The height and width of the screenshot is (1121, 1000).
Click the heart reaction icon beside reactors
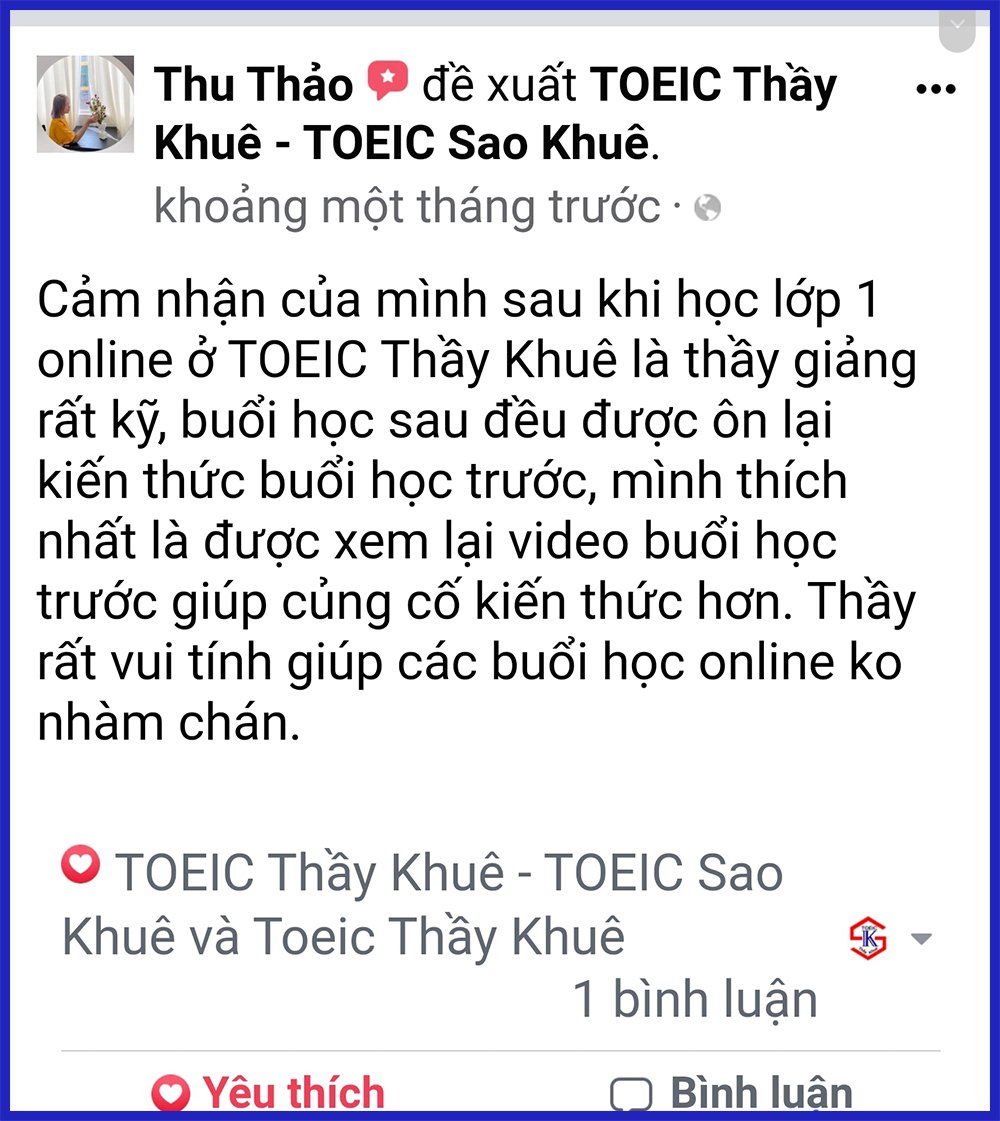81,864
